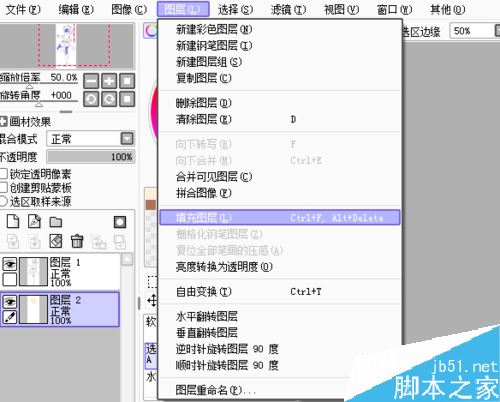
Task: Open the 文件 menu
Action: [x=23, y=9]
